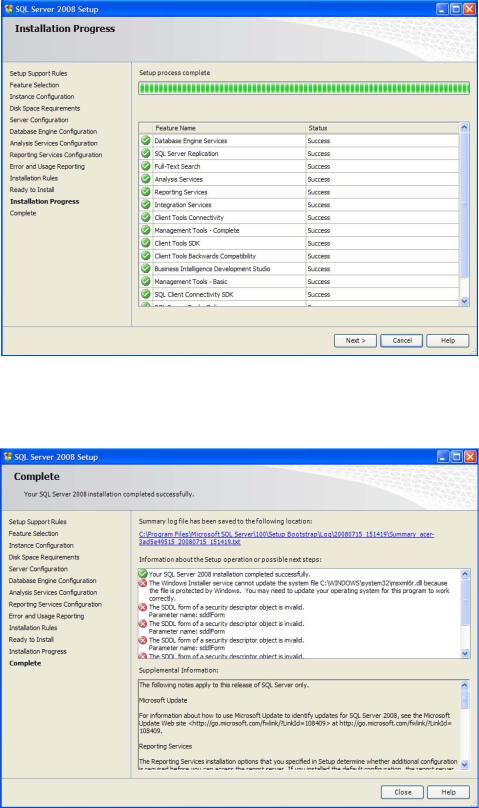Click the Full-Text Search feature name
The image size is (479, 808).
pos(177,166)
